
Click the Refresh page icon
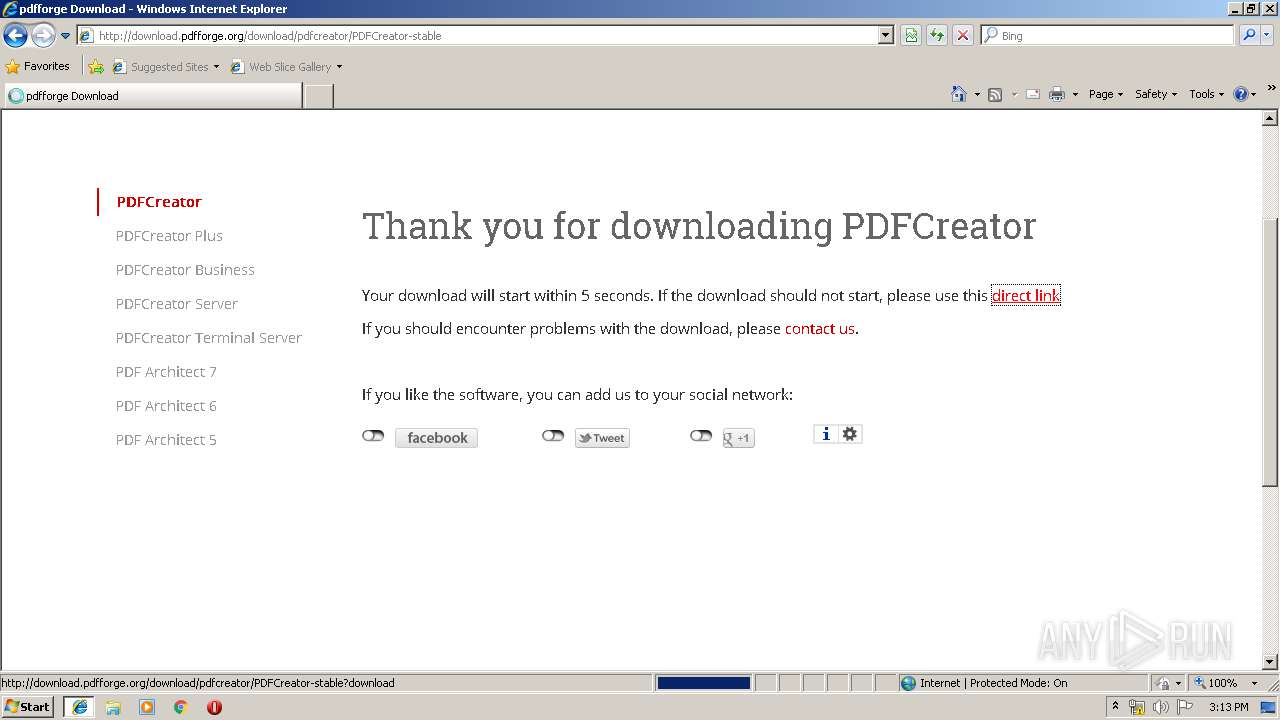coord(937,35)
